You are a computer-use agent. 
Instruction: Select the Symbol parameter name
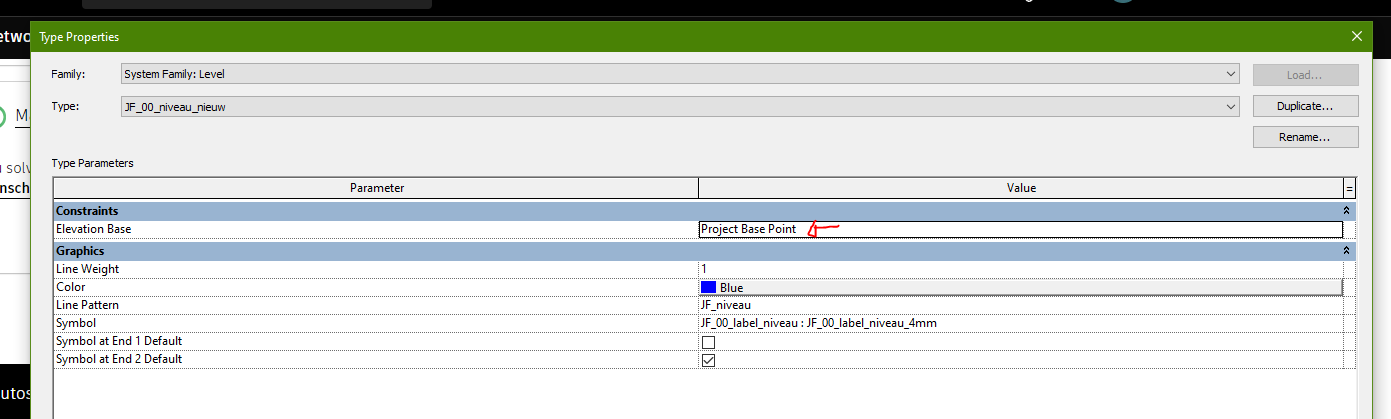tap(76, 323)
